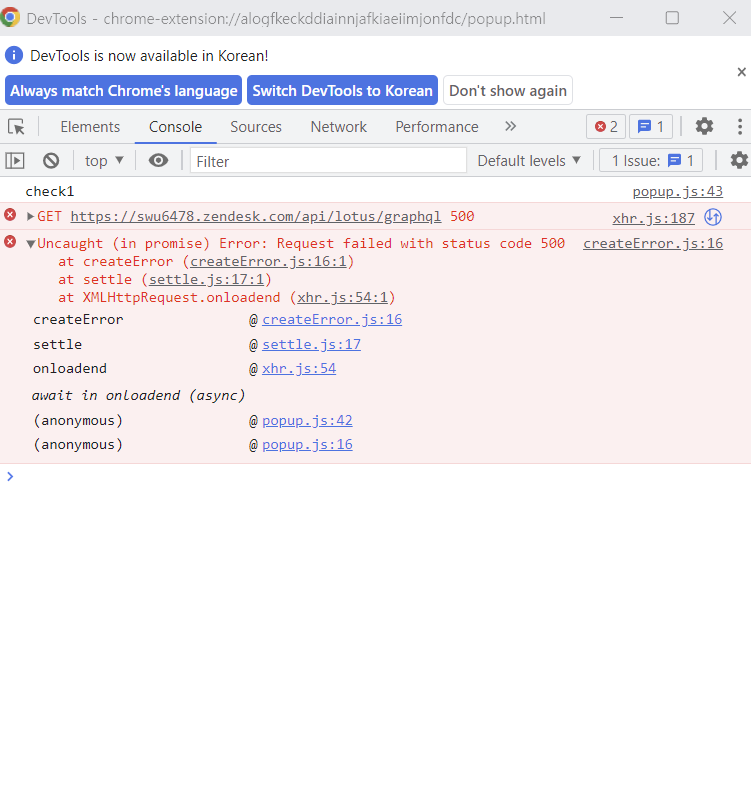This screenshot has width=751, height=786.
Task: Switch to the Sources tab
Action: click(256, 127)
